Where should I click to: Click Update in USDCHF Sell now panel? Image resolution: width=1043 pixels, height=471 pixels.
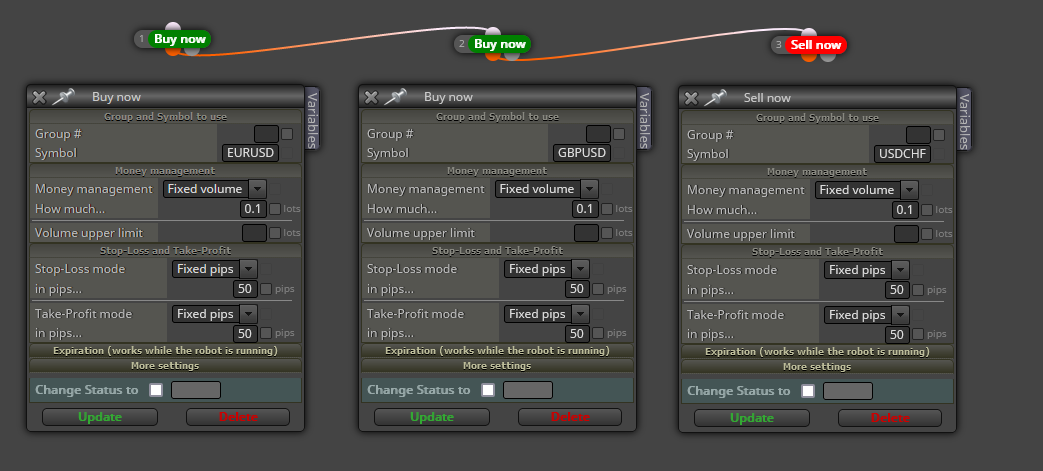click(752, 418)
